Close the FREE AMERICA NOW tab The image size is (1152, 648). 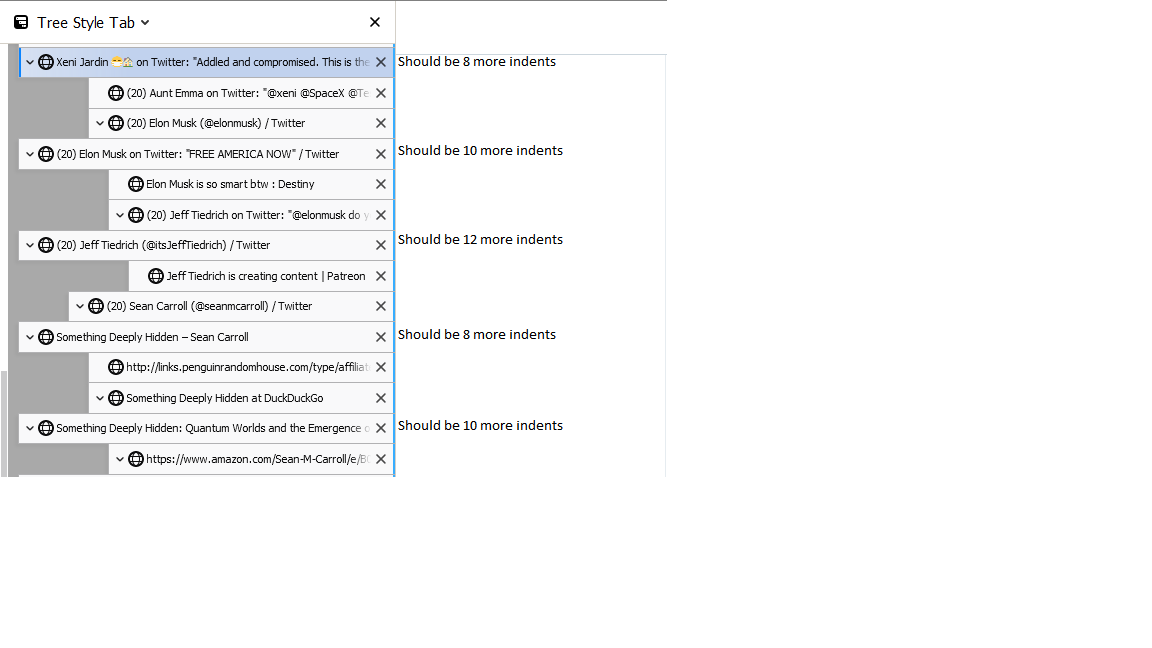[381, 154]
